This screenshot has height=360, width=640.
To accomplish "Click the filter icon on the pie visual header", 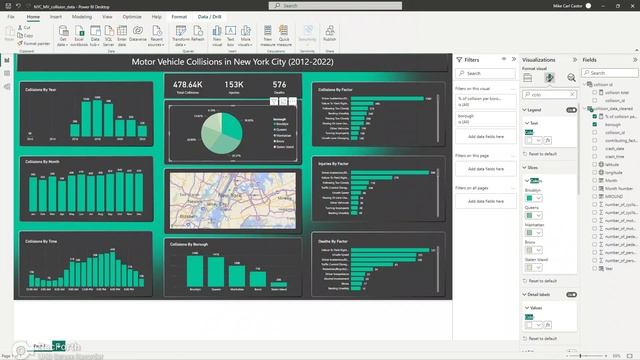I will [x=274, y=101].
